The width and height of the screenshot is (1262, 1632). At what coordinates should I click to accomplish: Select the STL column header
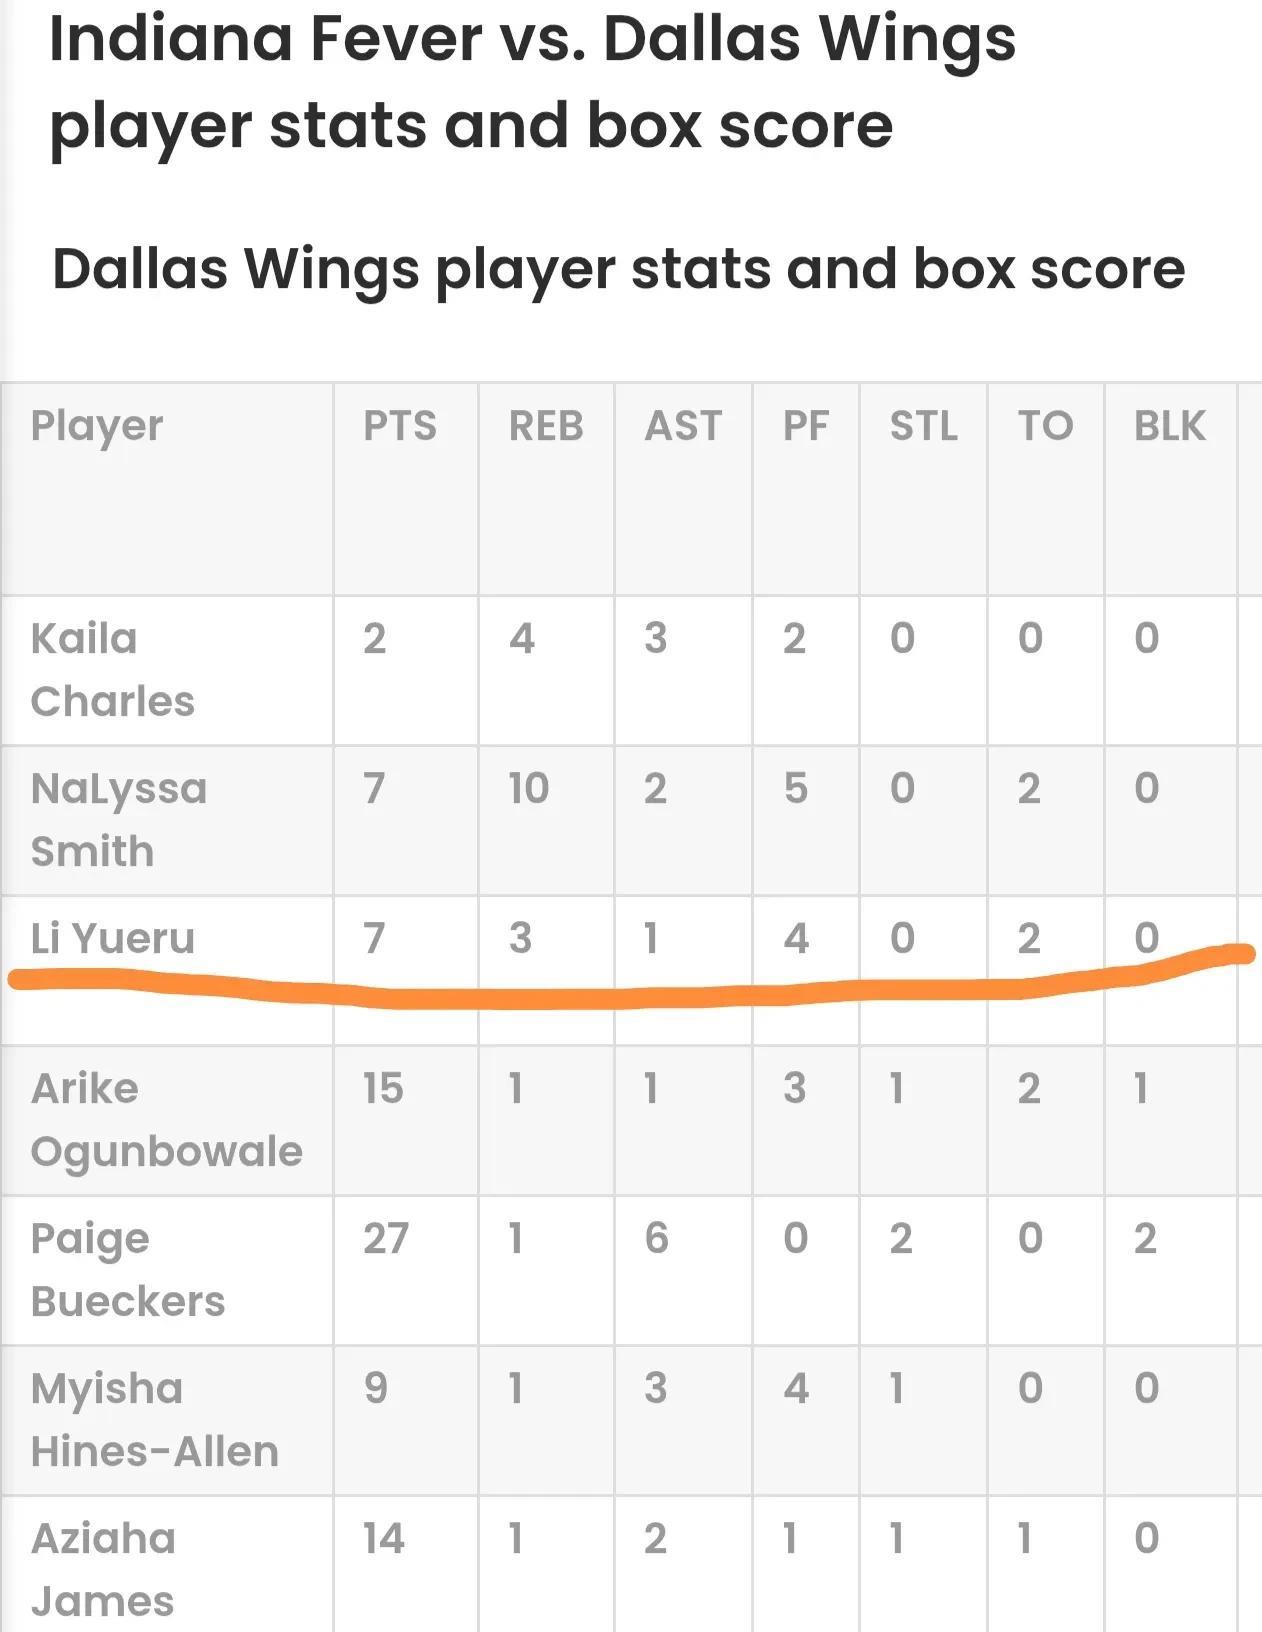pyautogui.click(x=924, y=426)
